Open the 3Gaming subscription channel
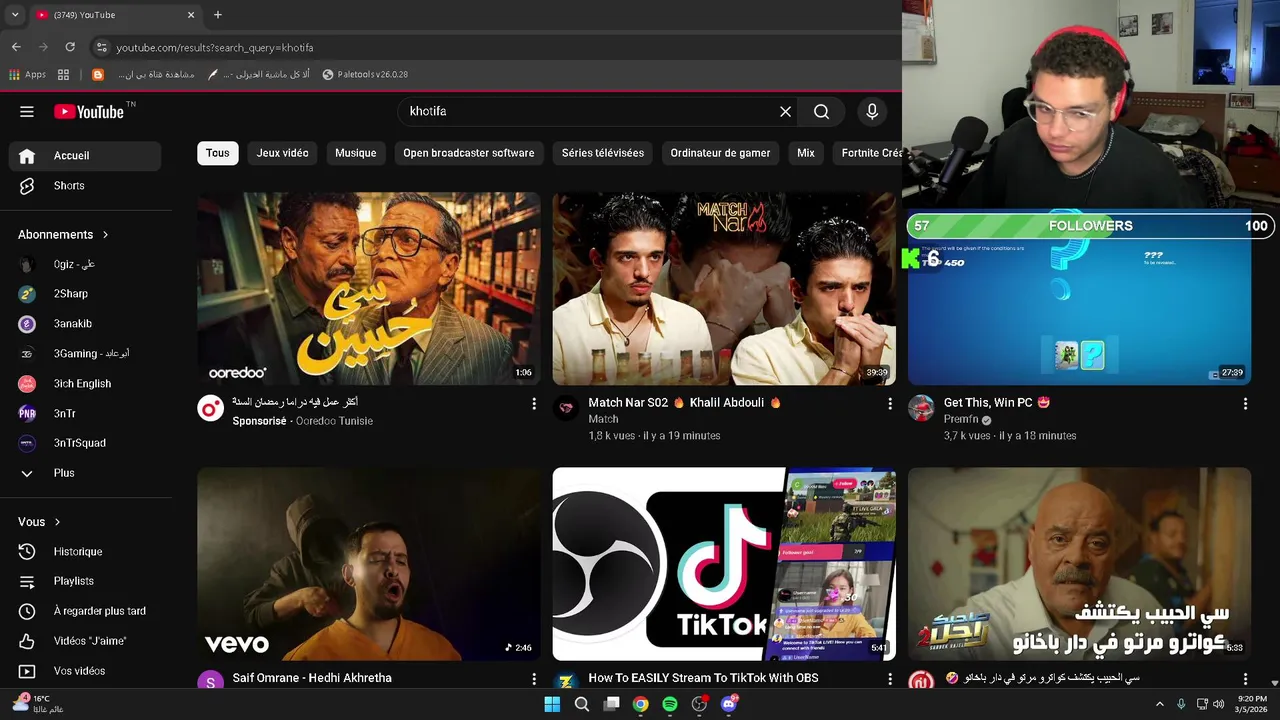The image size is (1280, 720). point(85,354)
